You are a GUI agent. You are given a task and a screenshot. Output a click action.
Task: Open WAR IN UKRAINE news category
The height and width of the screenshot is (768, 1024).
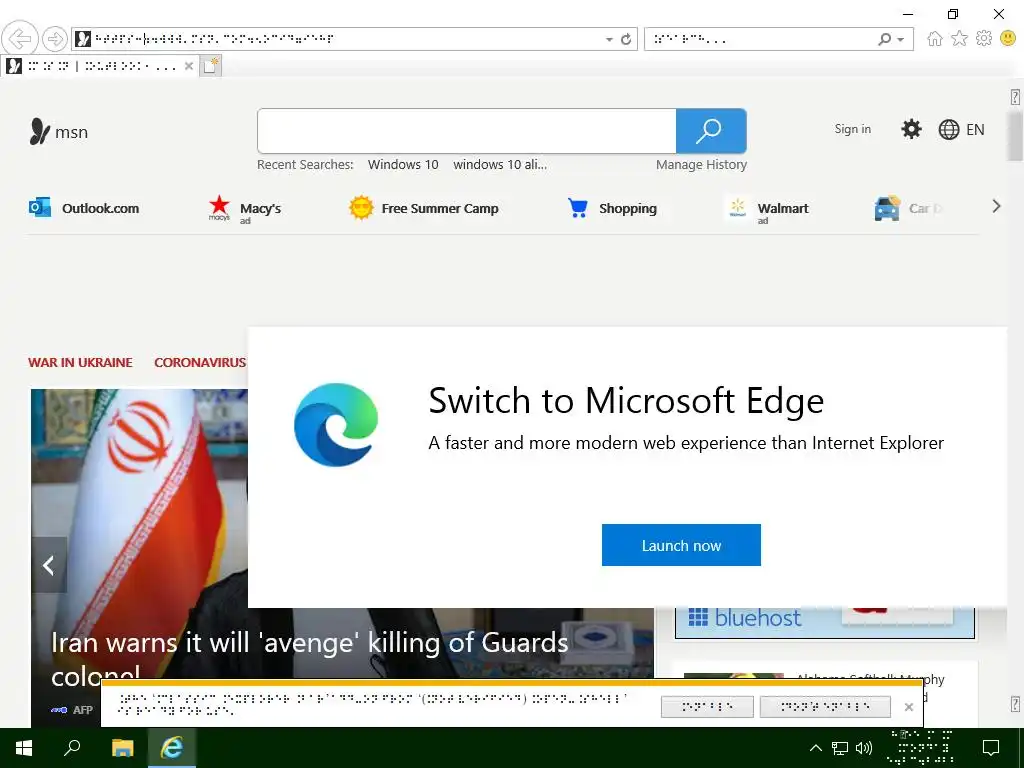[x=80, y=362]
